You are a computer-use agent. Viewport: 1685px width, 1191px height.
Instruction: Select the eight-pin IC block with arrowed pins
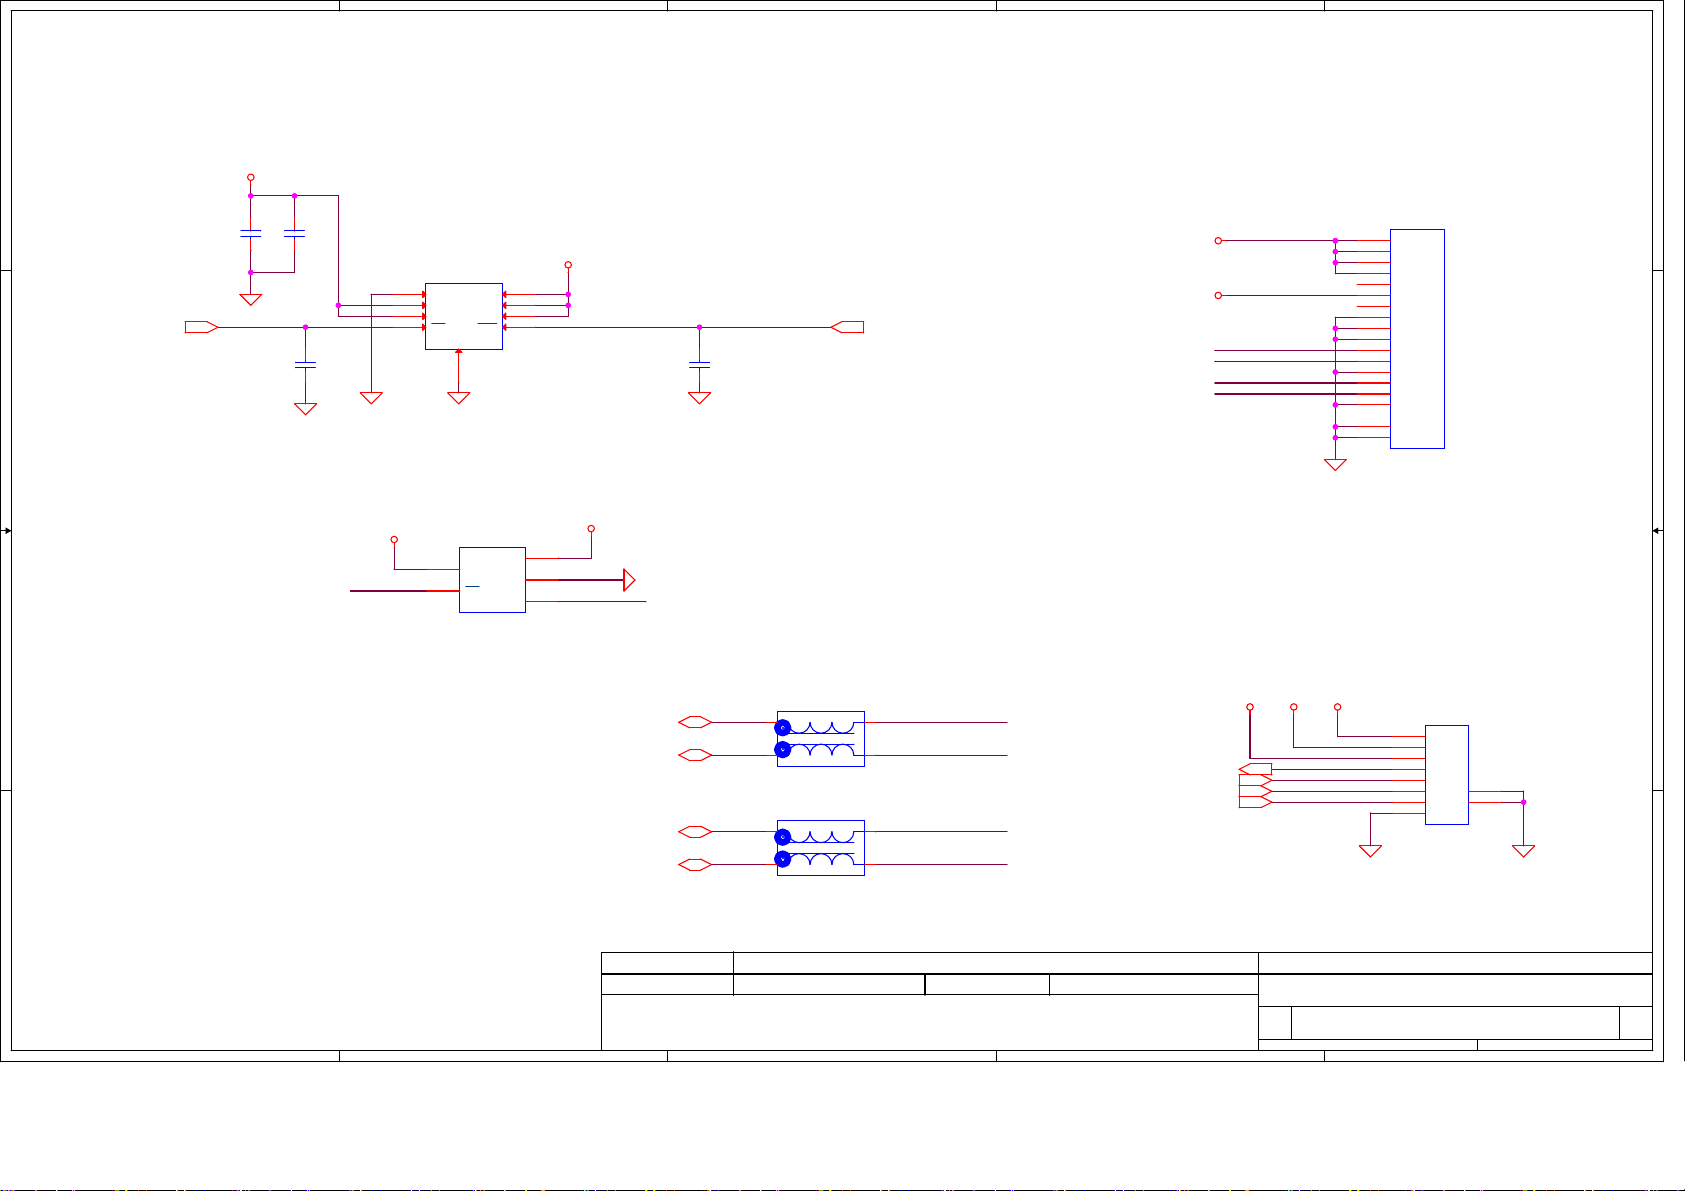[464, 316]
